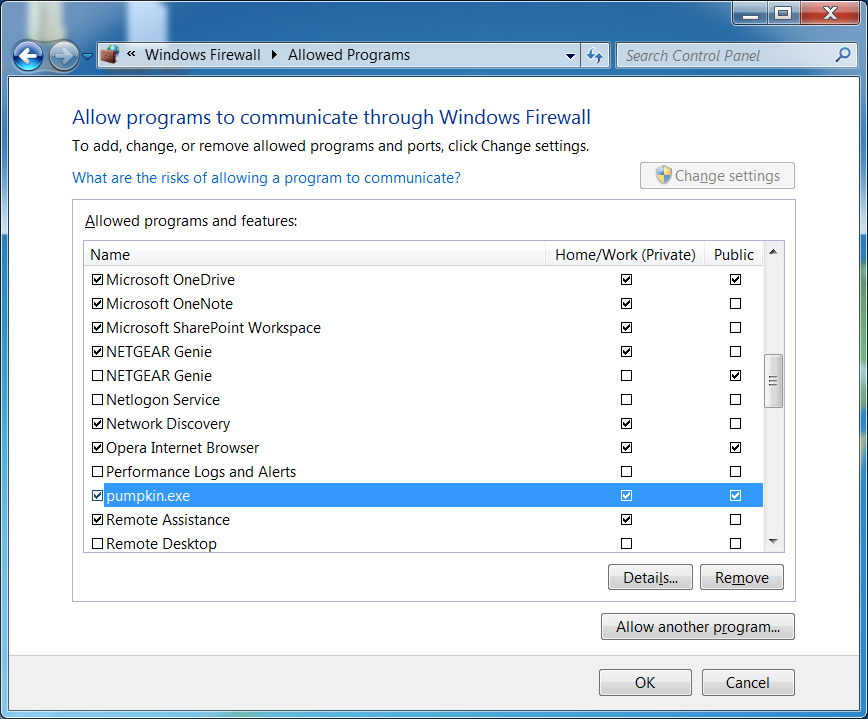Open the recent pages dropdown arrow
The height and width of the screenshot is (719, 868).
click(88, 56)
